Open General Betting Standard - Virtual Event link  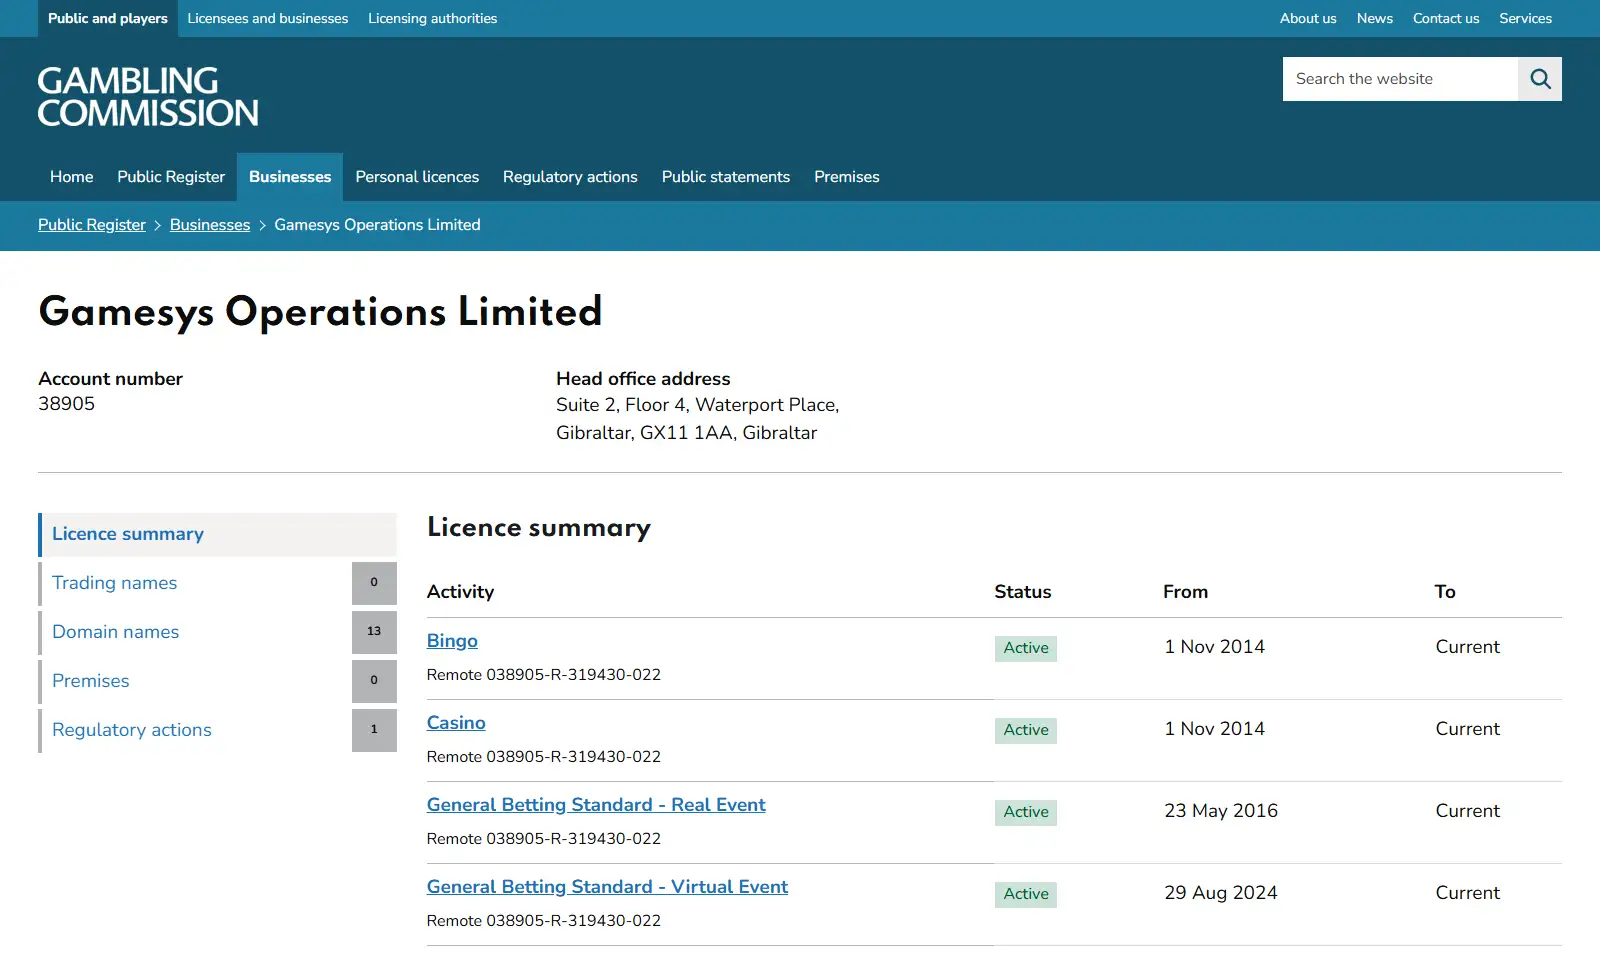pyautogui.click(x=607, y=887)
